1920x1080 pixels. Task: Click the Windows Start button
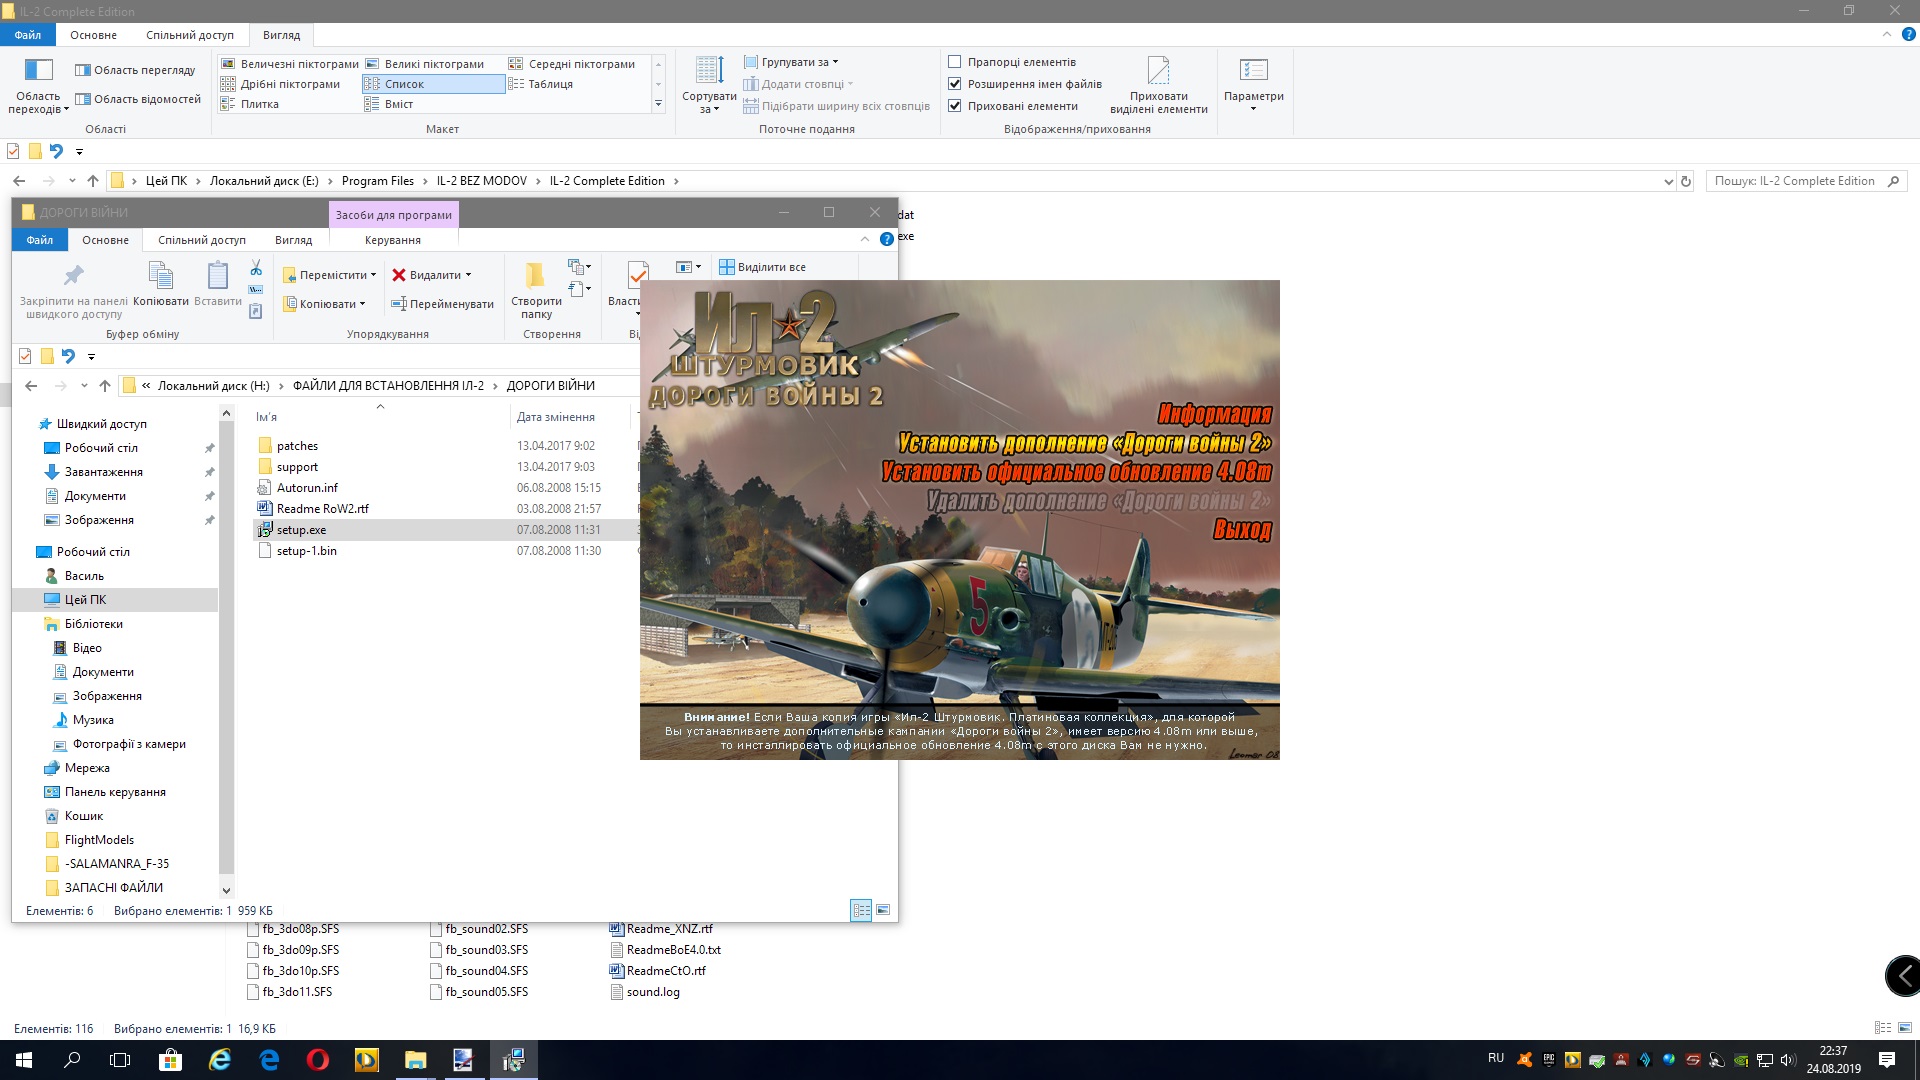[x=24, y=1060]
